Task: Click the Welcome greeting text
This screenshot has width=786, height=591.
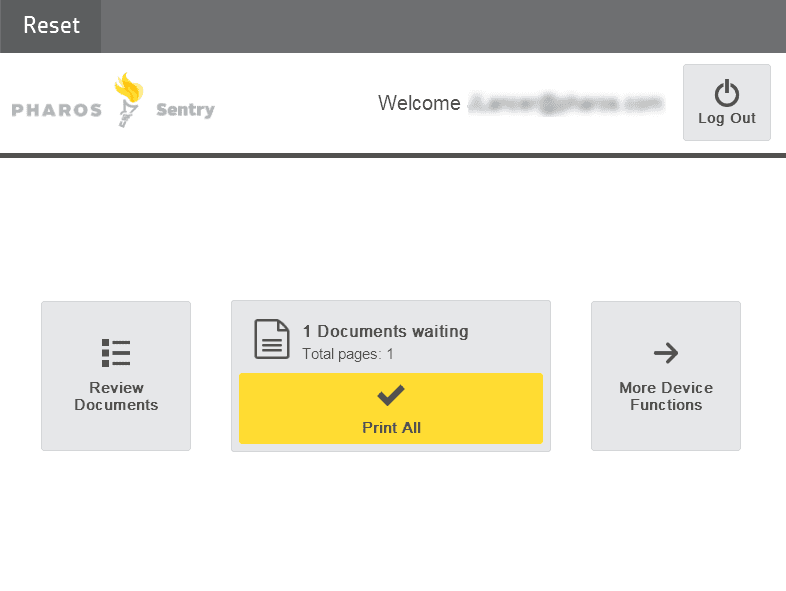Action: point(419,103)
